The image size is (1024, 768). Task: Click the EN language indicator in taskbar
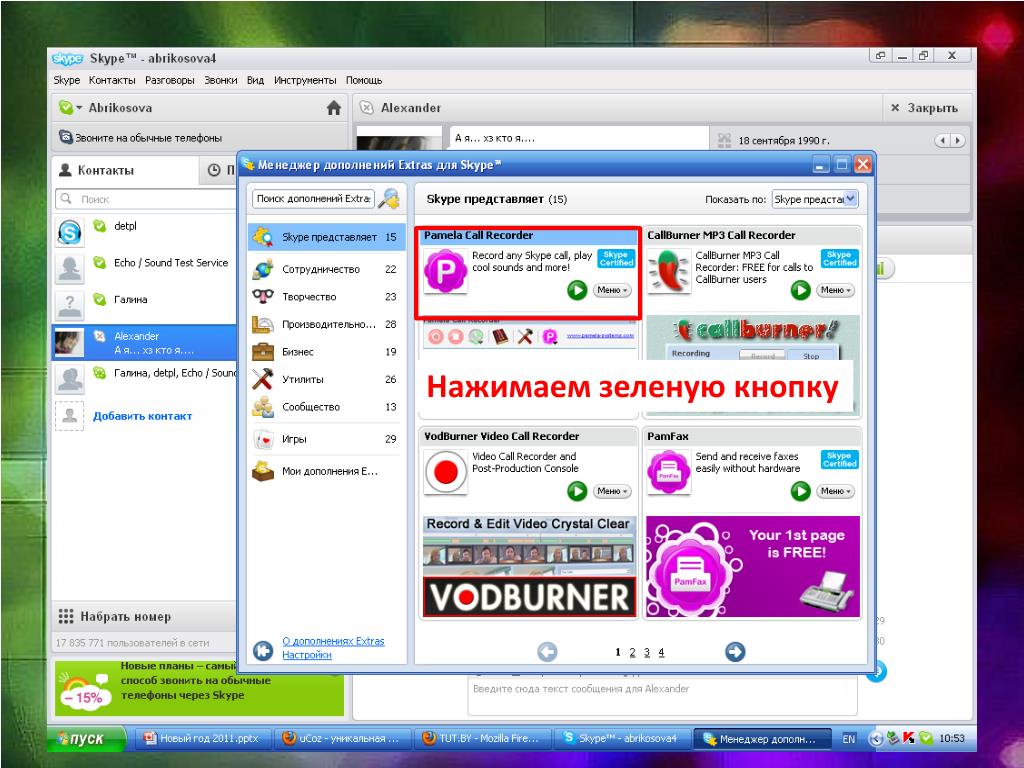pos(848,739)
